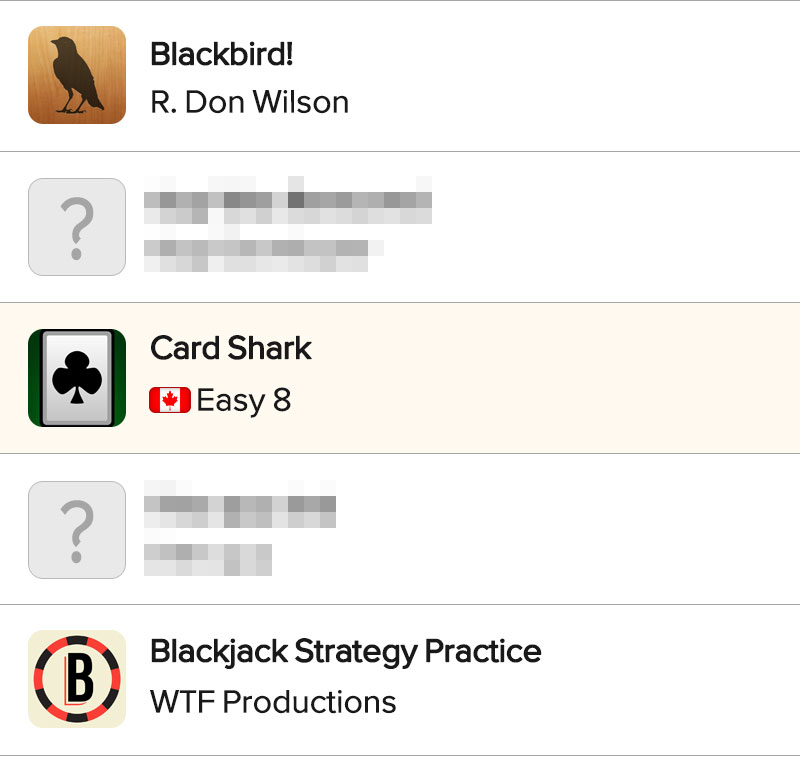Viewport: 800px width, 764px height.
Task: Click the blurred title below Blackbird!
Action: point(288,200)
